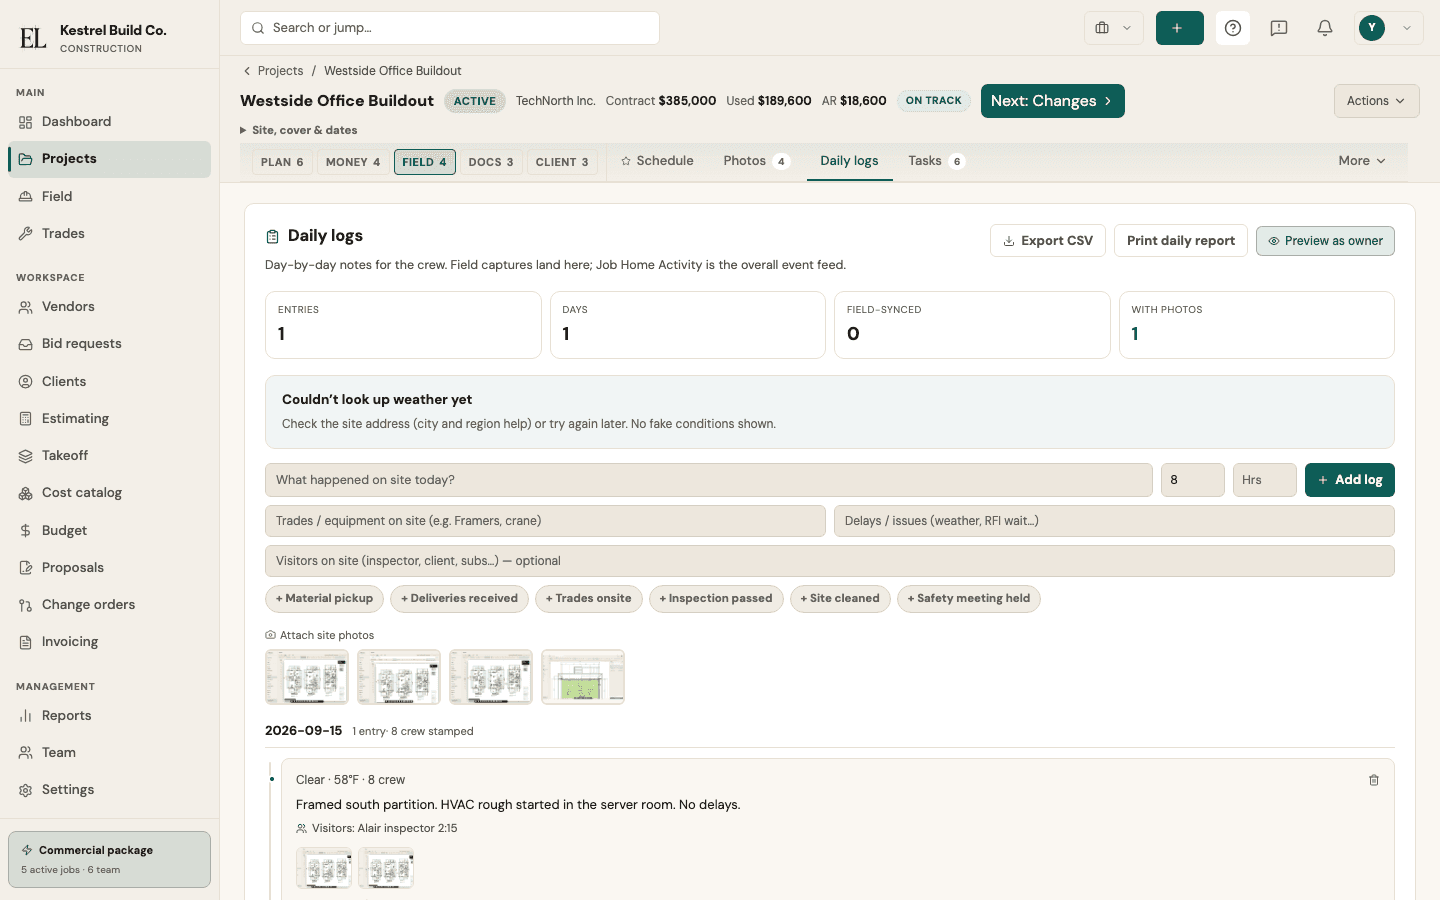Viewport: 1440px width, 900px height.
Task: Open the help question-mark icon
Action: (x=1233, y=28)
